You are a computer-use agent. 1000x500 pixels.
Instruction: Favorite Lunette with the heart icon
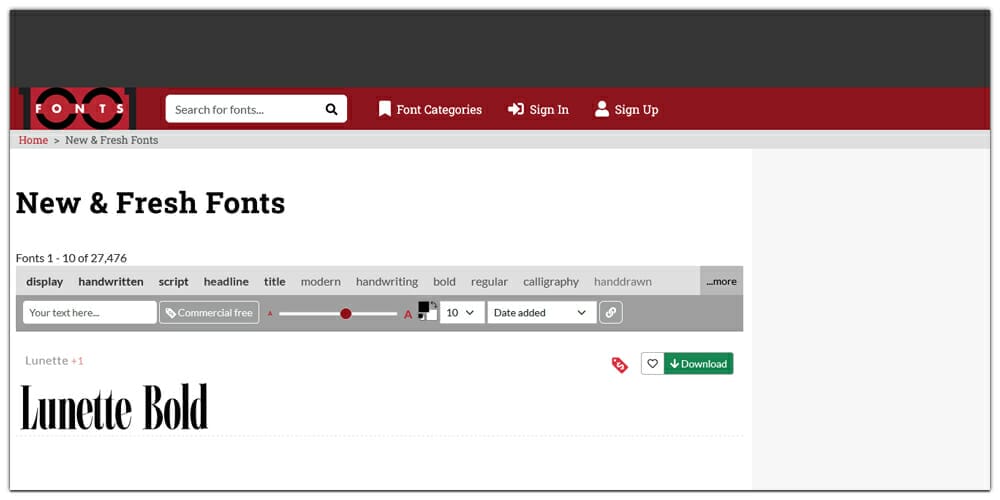point(652,364)
